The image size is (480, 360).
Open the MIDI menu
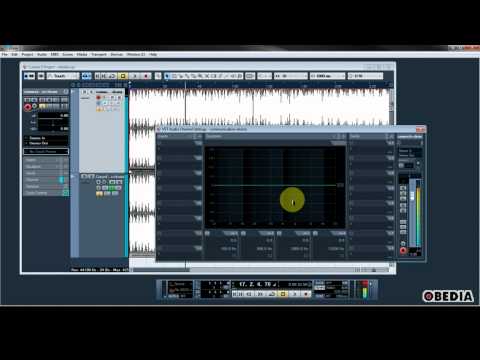tap(55, 54)
